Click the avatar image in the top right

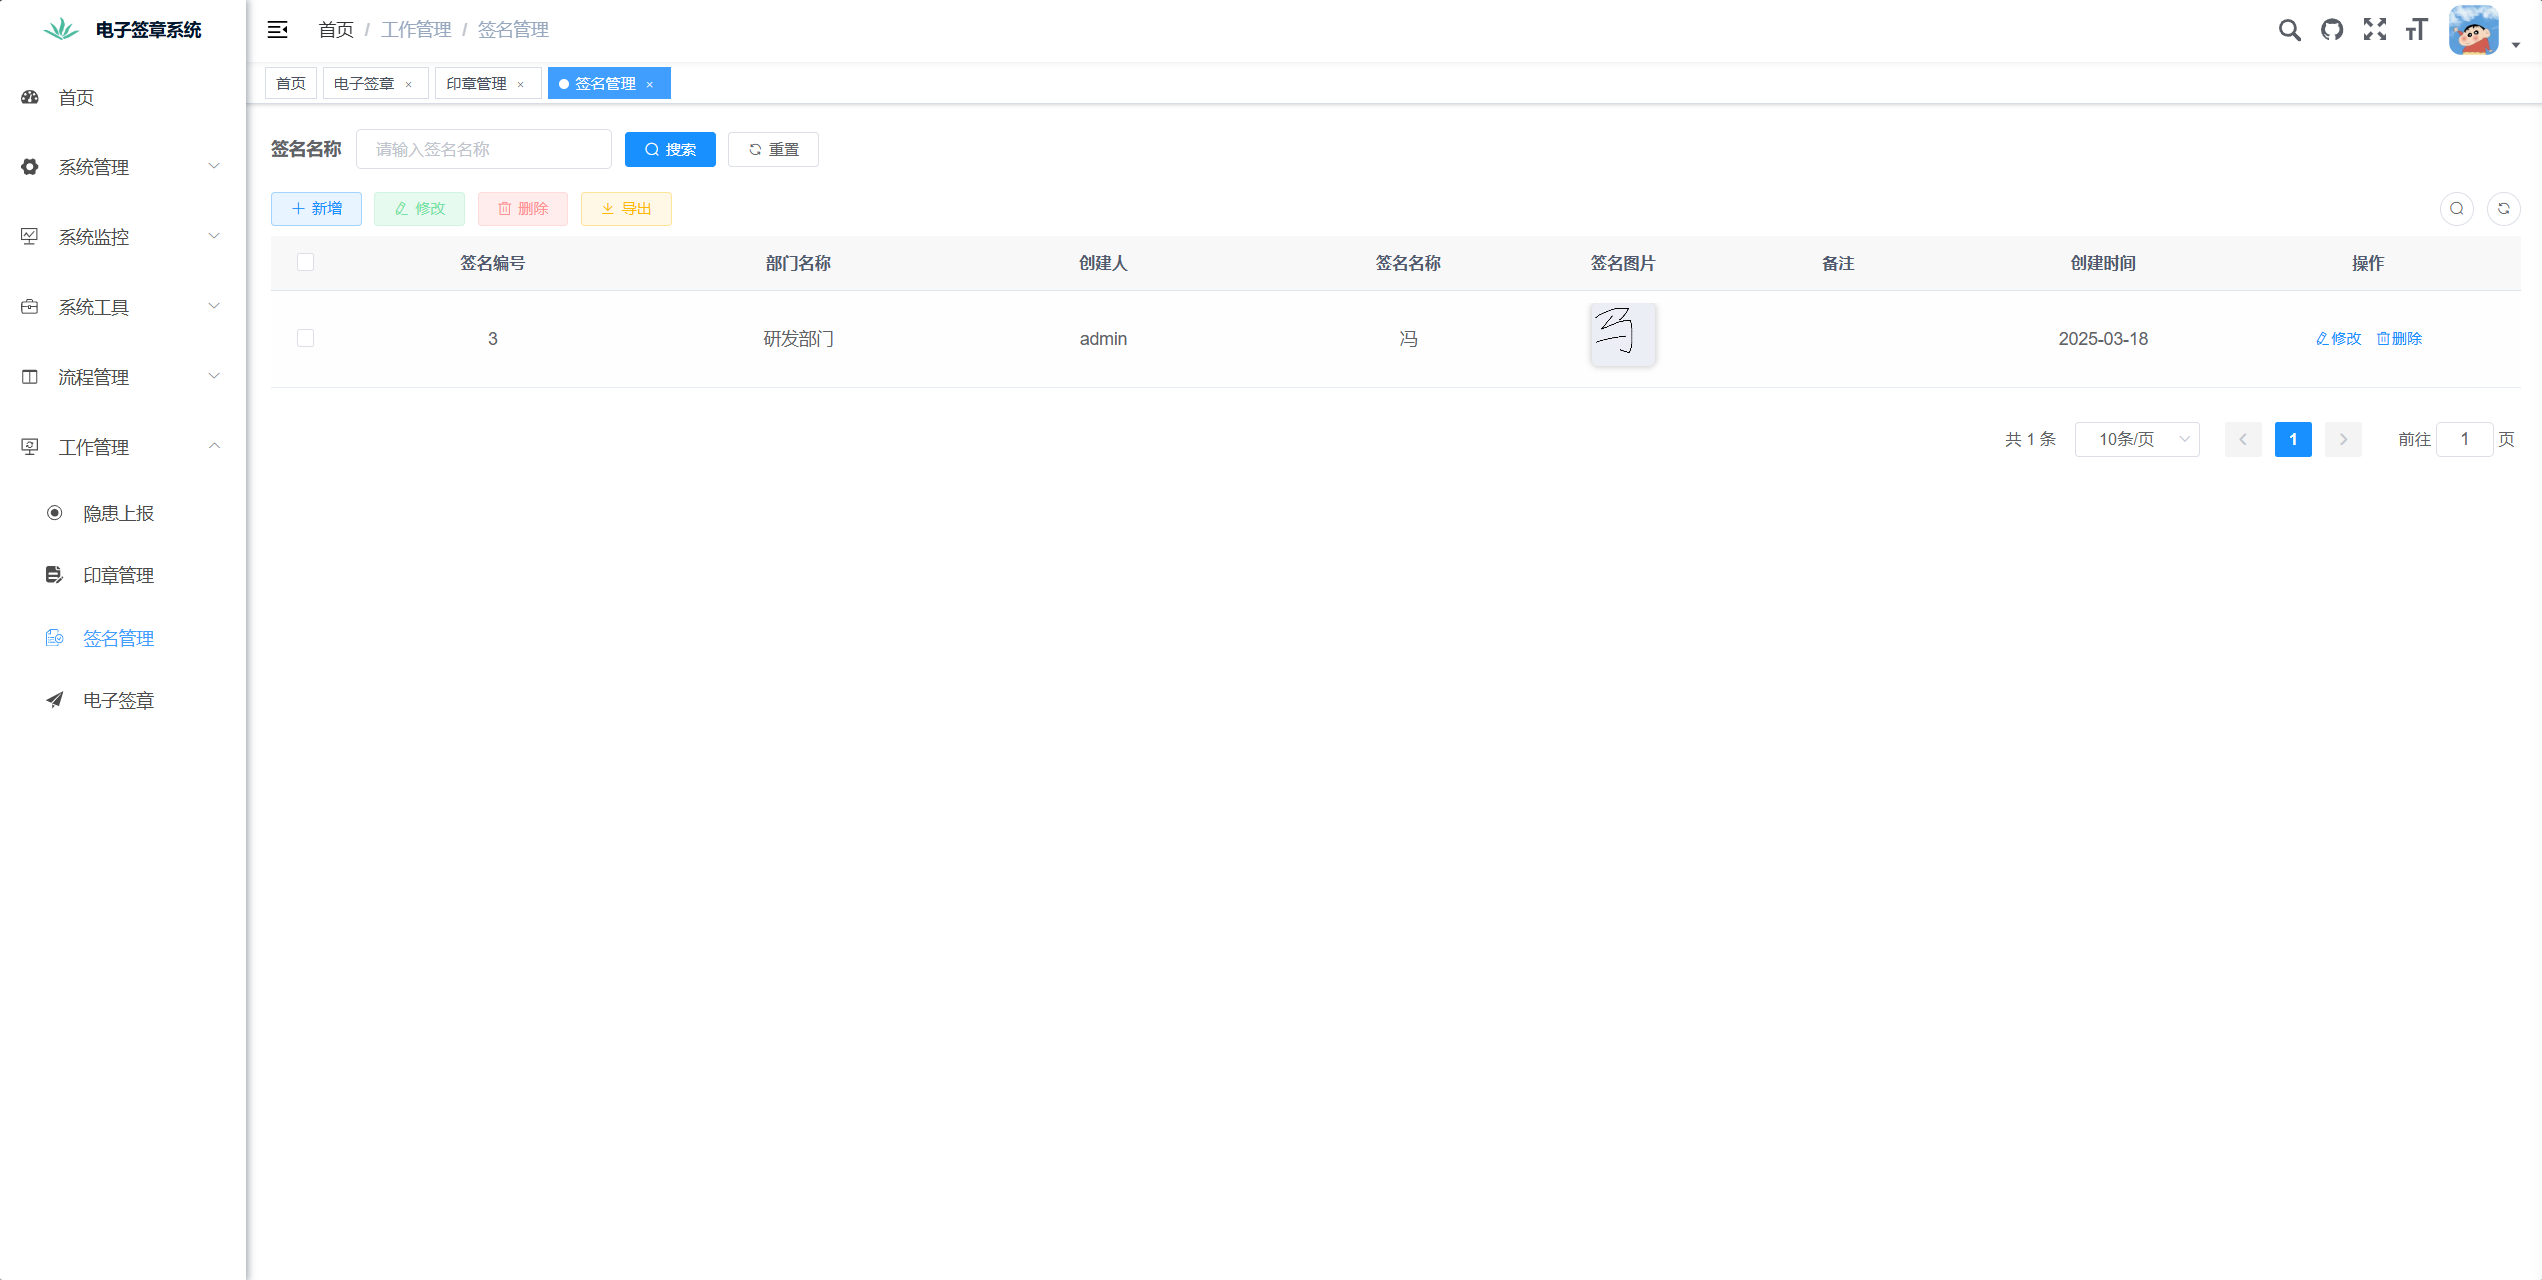coord(2473,30)
